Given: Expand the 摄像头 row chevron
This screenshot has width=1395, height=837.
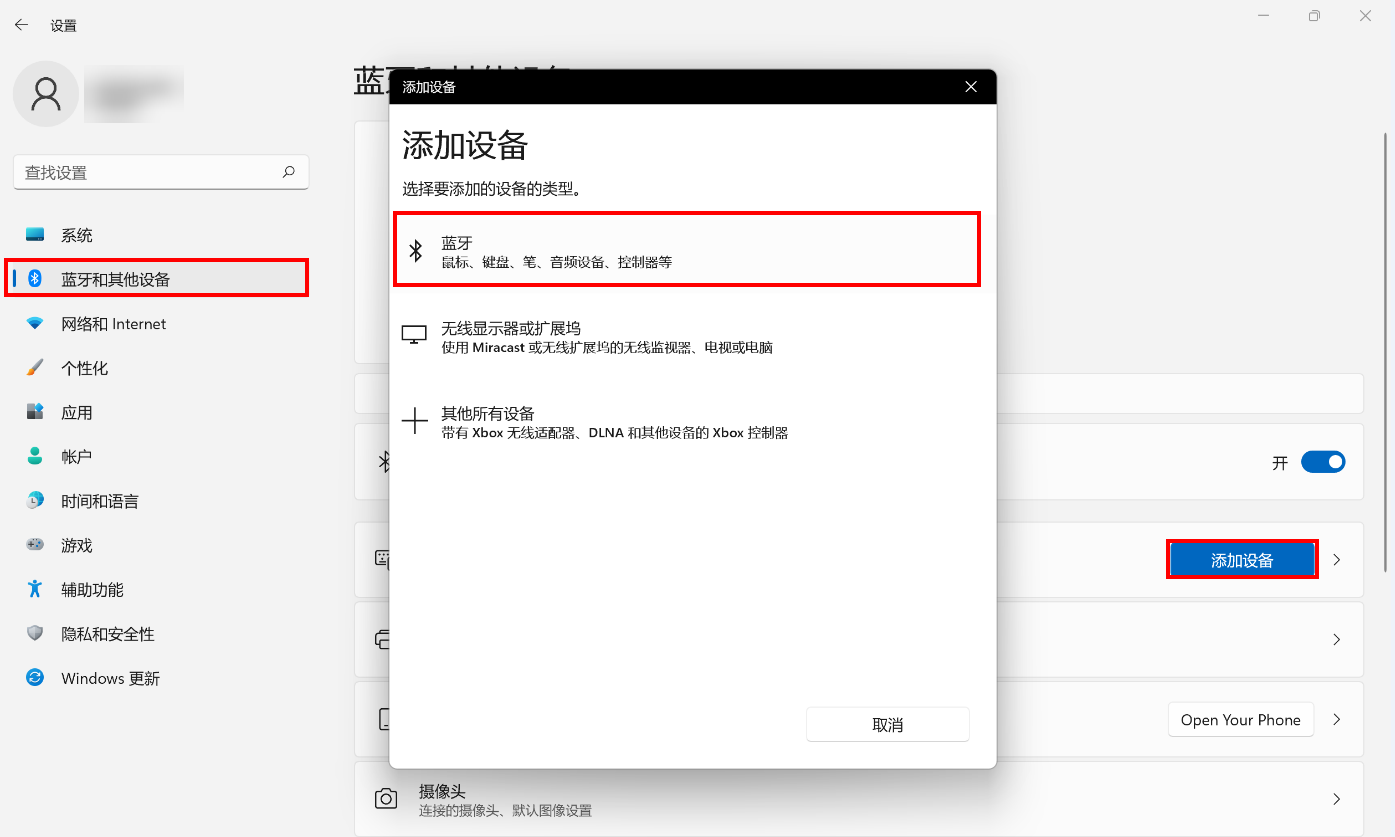Looking at the screenshot, I should (1337, 799).
